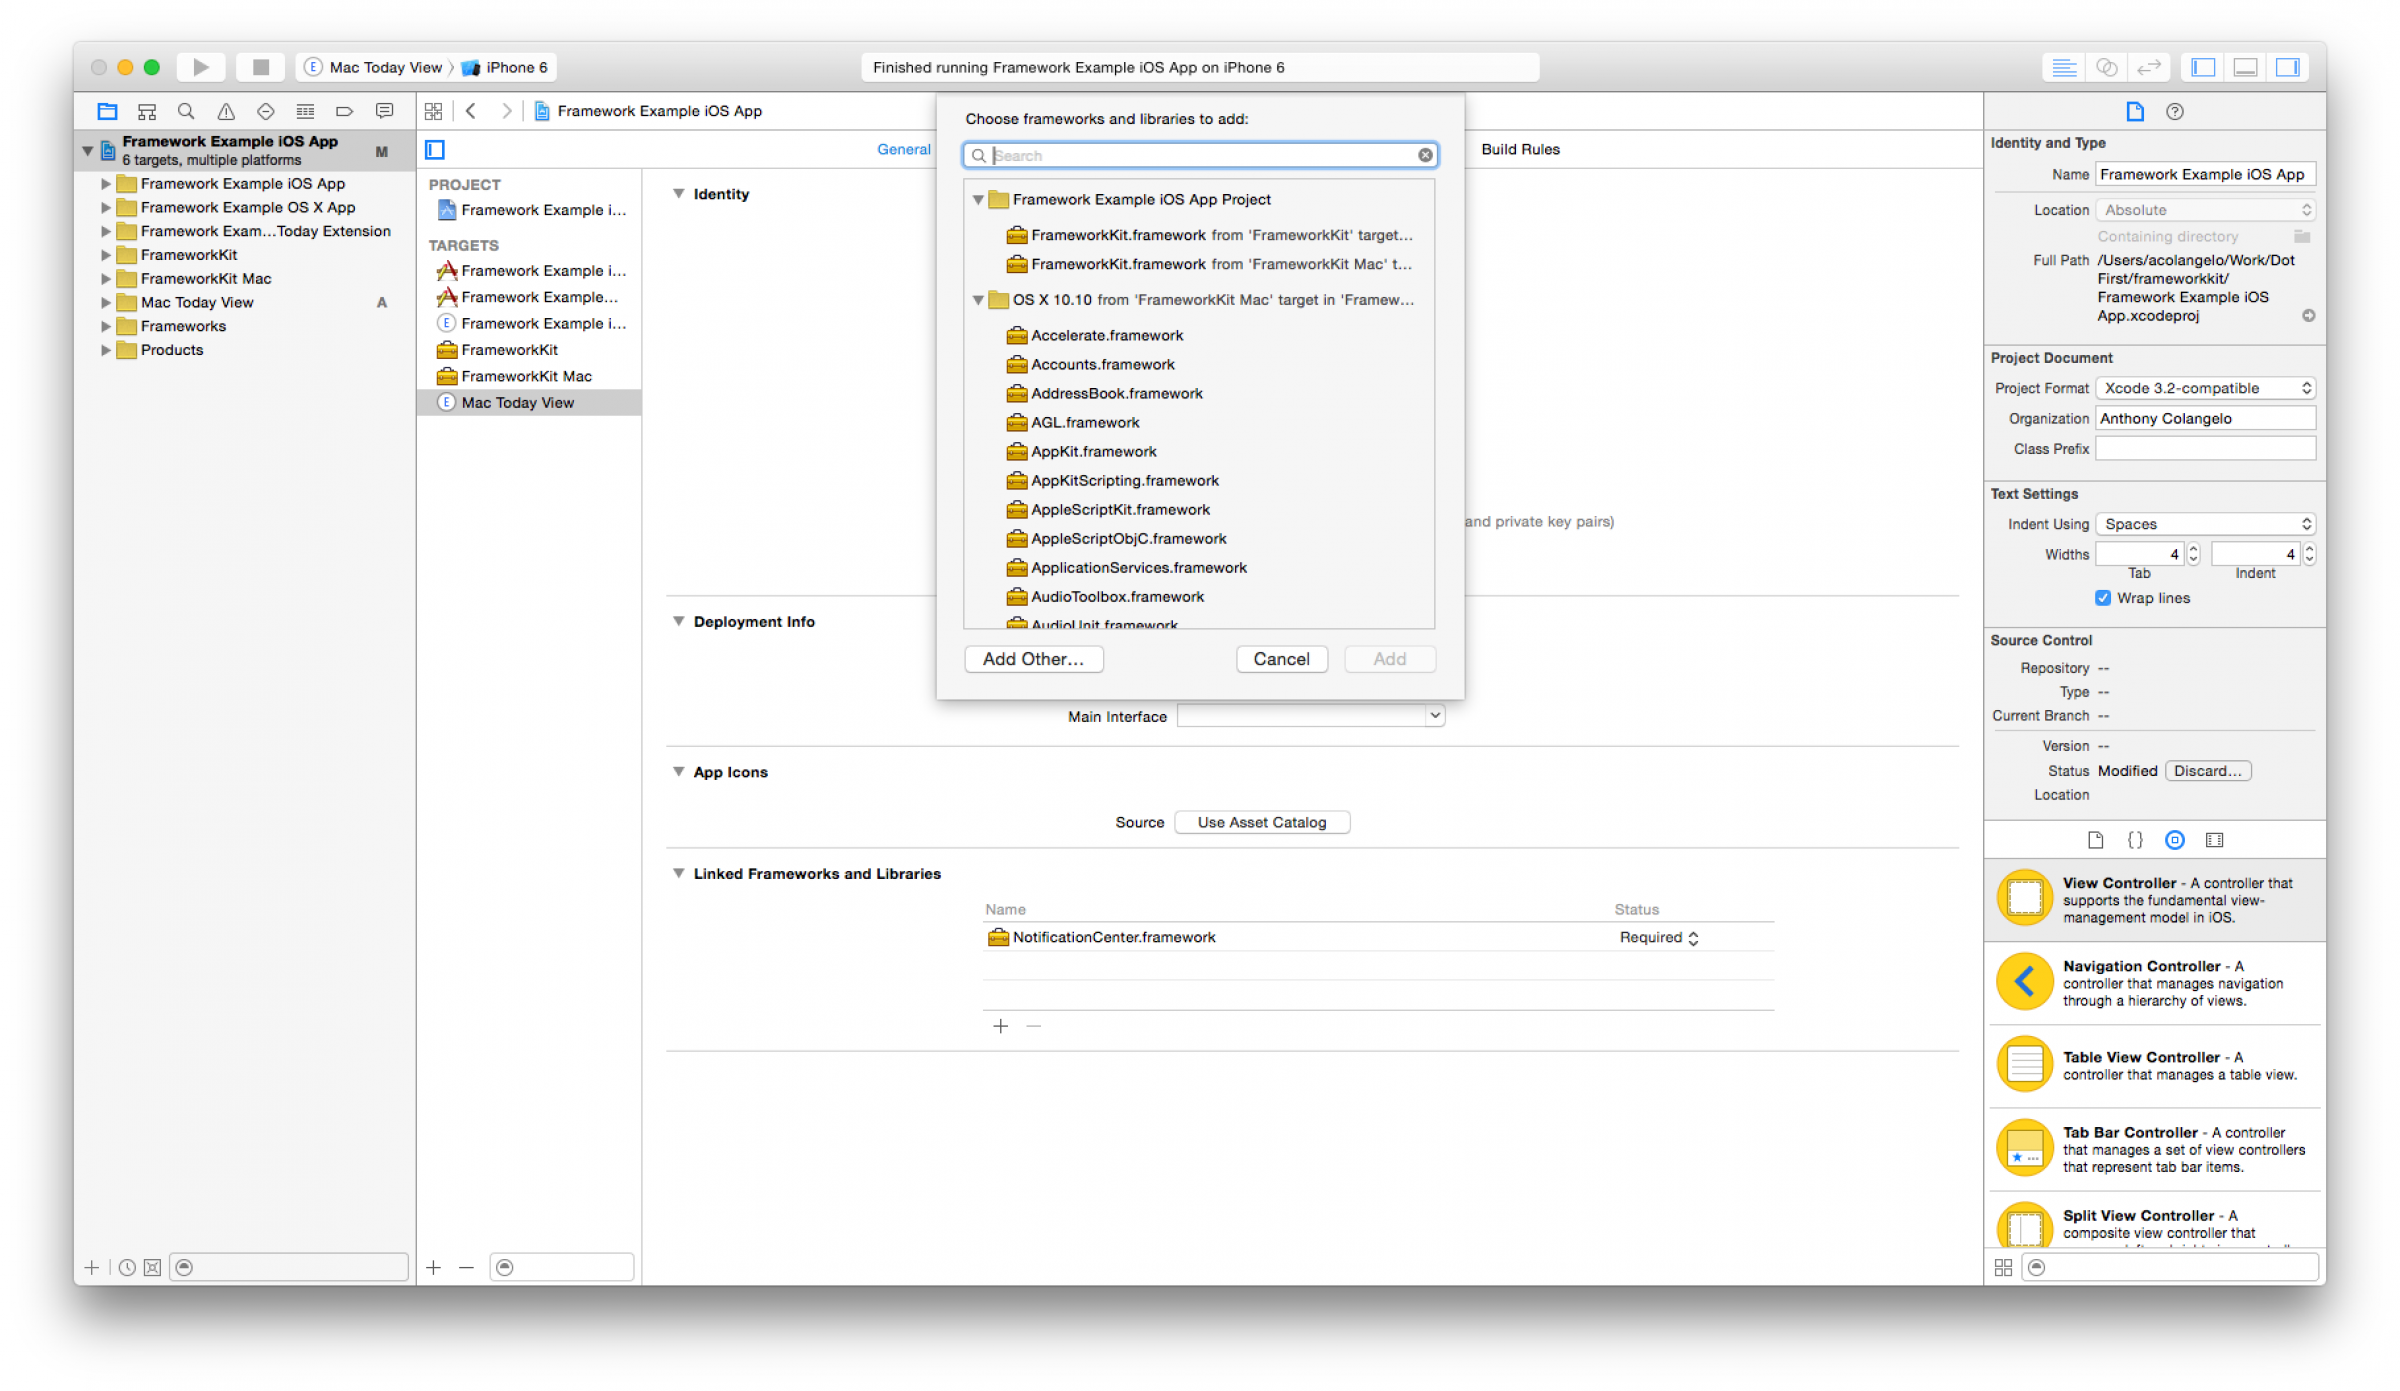Switch to the Build Rules tab
This screenshot has height=1391, width=2400.
pyautogui.click(x=1520, y=149)
